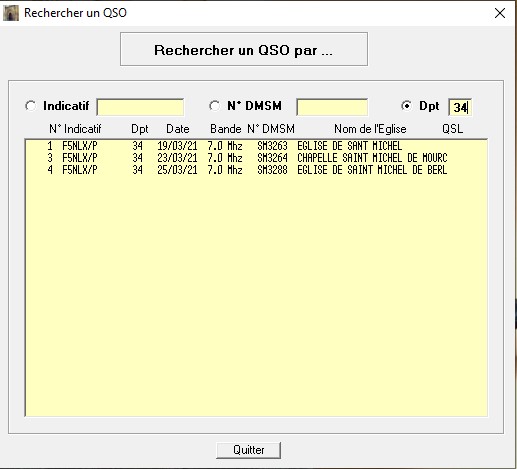Select the row for EGLISE DE SANT MICHEL
The height and width of the screenshot is (469, 517).
tap(256, 146)
